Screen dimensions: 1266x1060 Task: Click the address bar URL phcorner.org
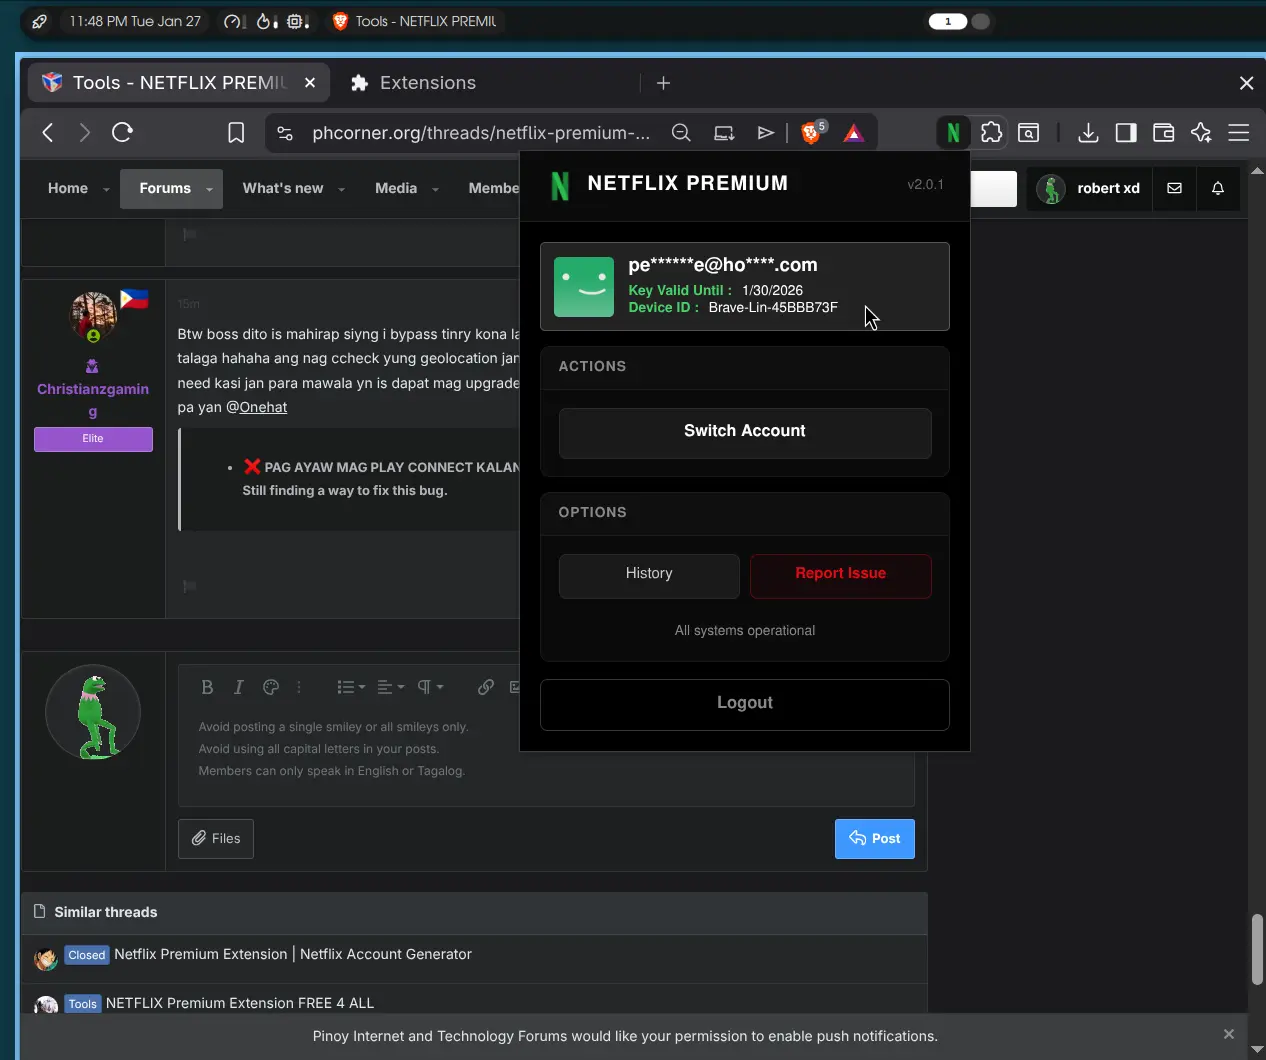480,133
